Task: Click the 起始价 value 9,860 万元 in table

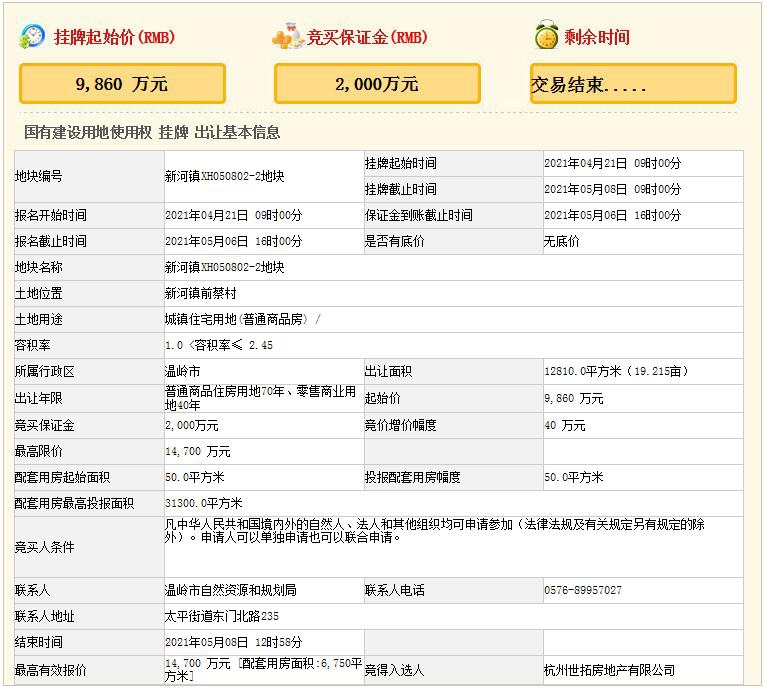Action: click(x=574, y=398)
